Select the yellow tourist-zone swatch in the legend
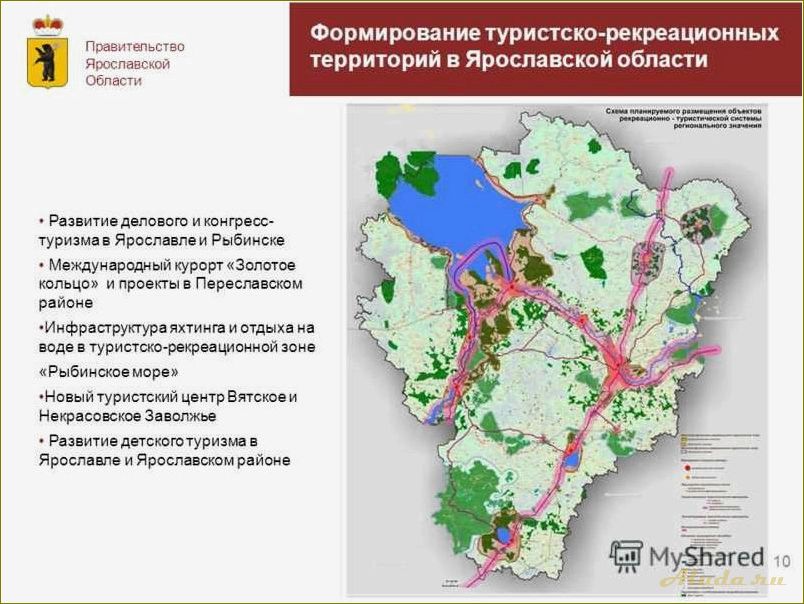The width and height of the screenshot is (804, 604). coord(683,435)
